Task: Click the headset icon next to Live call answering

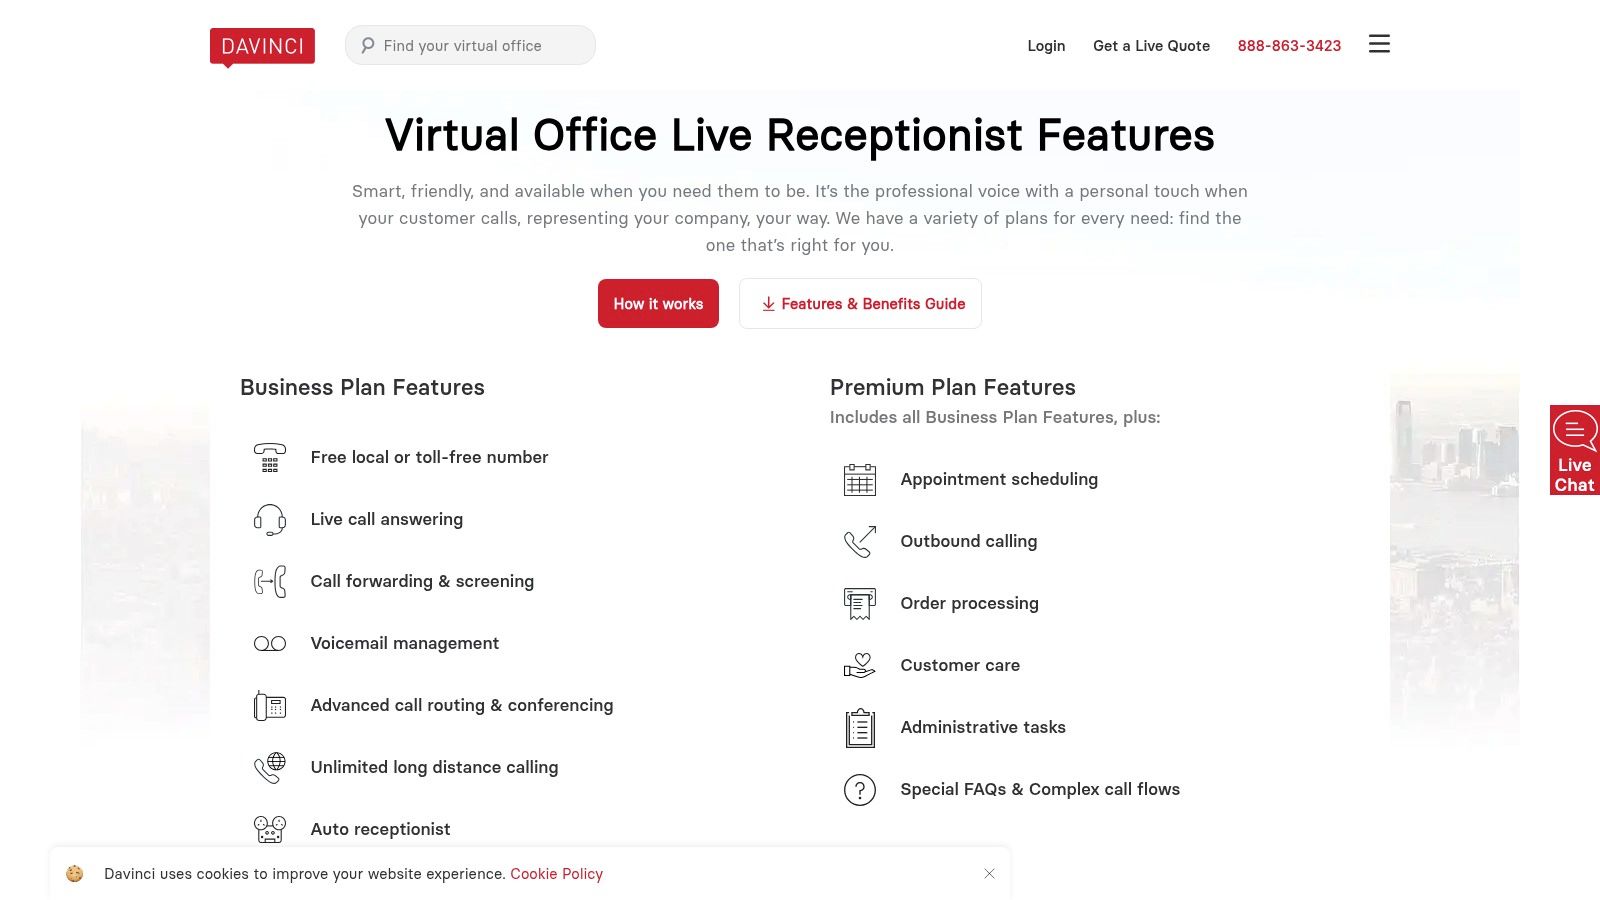Action: click(x=268, y=519)
